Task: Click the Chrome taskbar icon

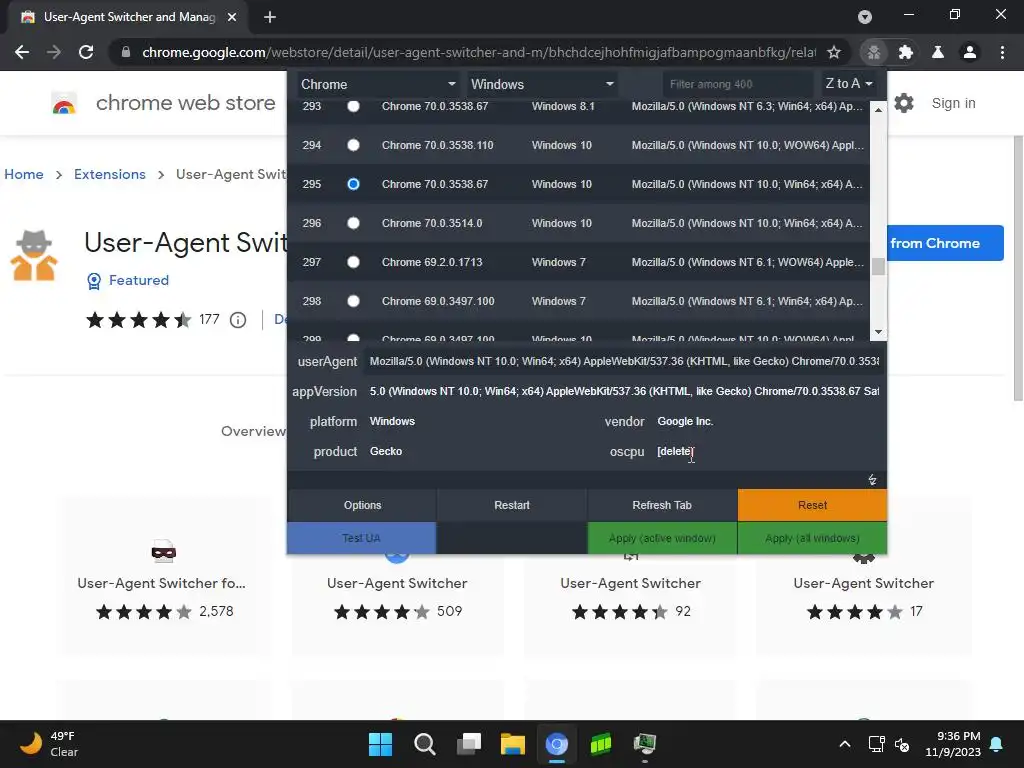Action: [x=556, y=744]
